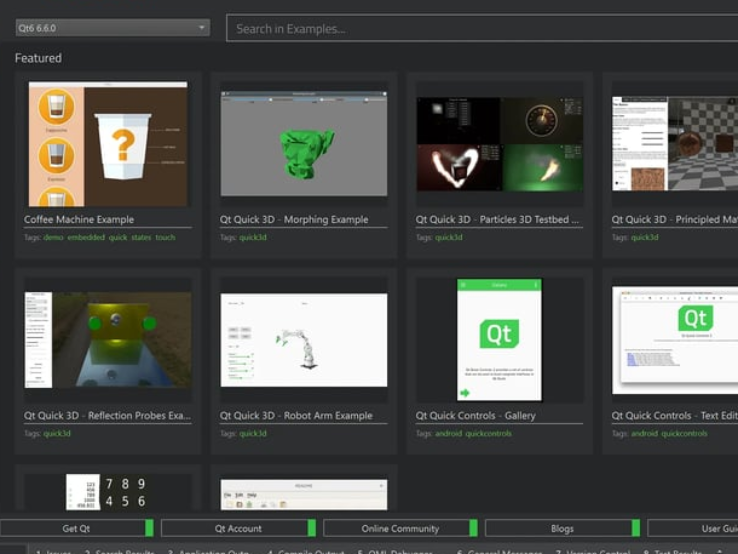The height and width of the screenshot is (554, 738).
Task: Open the Robot Arm Example thumbnail
Action: (304, 340)
